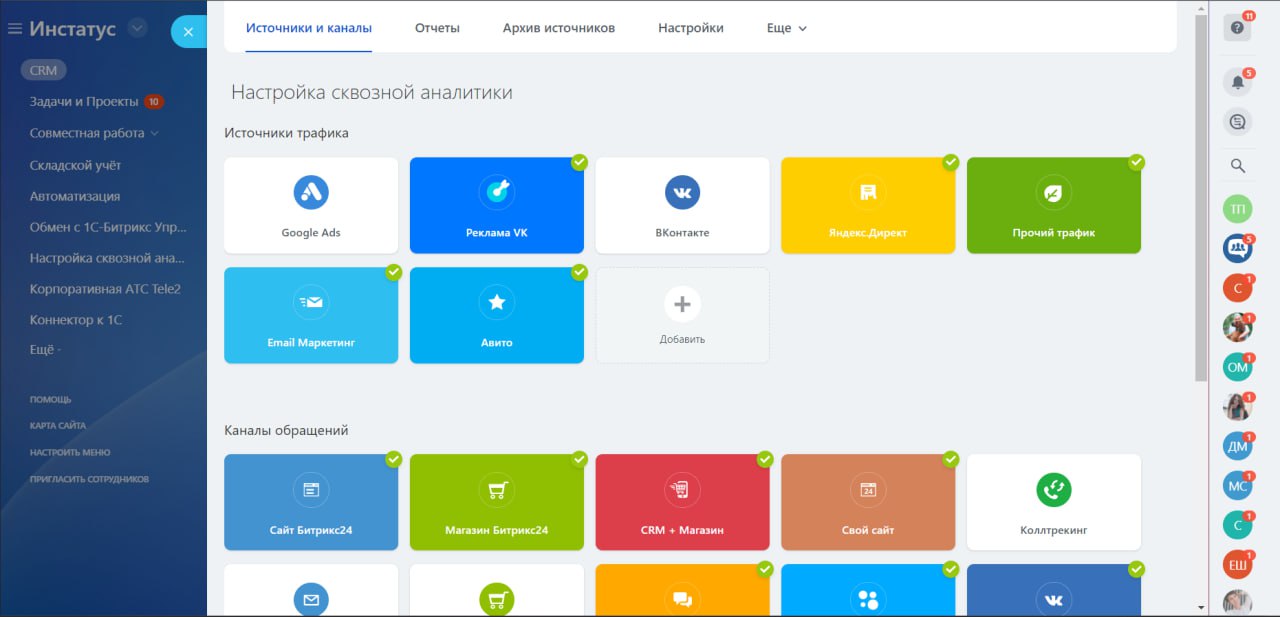Screen dimensions: 1280x617
Task: Open the ВКонтакте traffic source card
Action: tap(682, 205)
